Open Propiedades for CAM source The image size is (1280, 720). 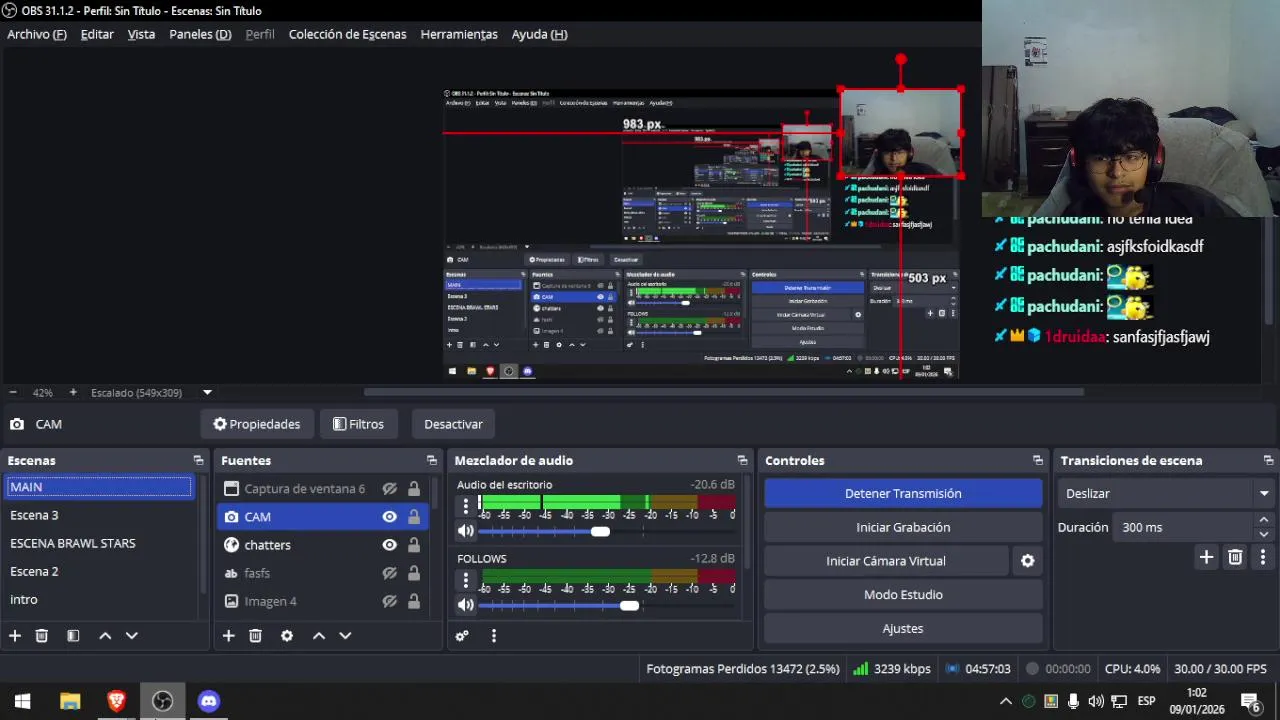click(256, 424)
